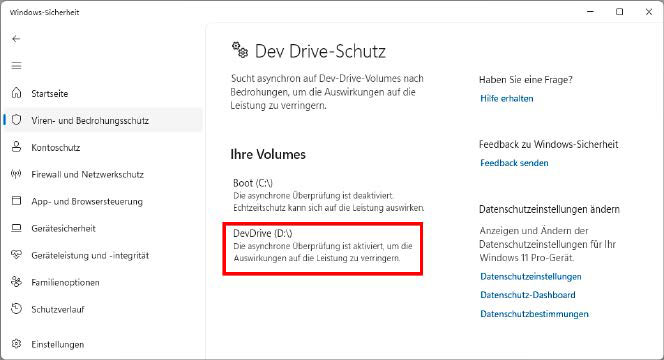Select the DevDrive (D:\) volume entry
The height and width of the screenshot is (360, 664).
[323, 246]
